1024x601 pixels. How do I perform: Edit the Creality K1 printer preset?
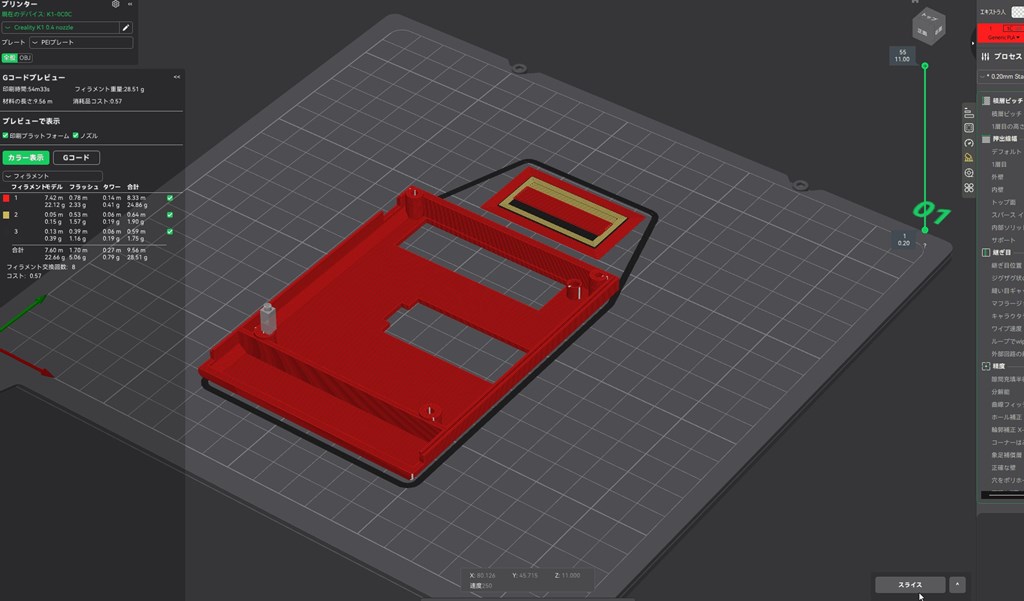point(126,27)
